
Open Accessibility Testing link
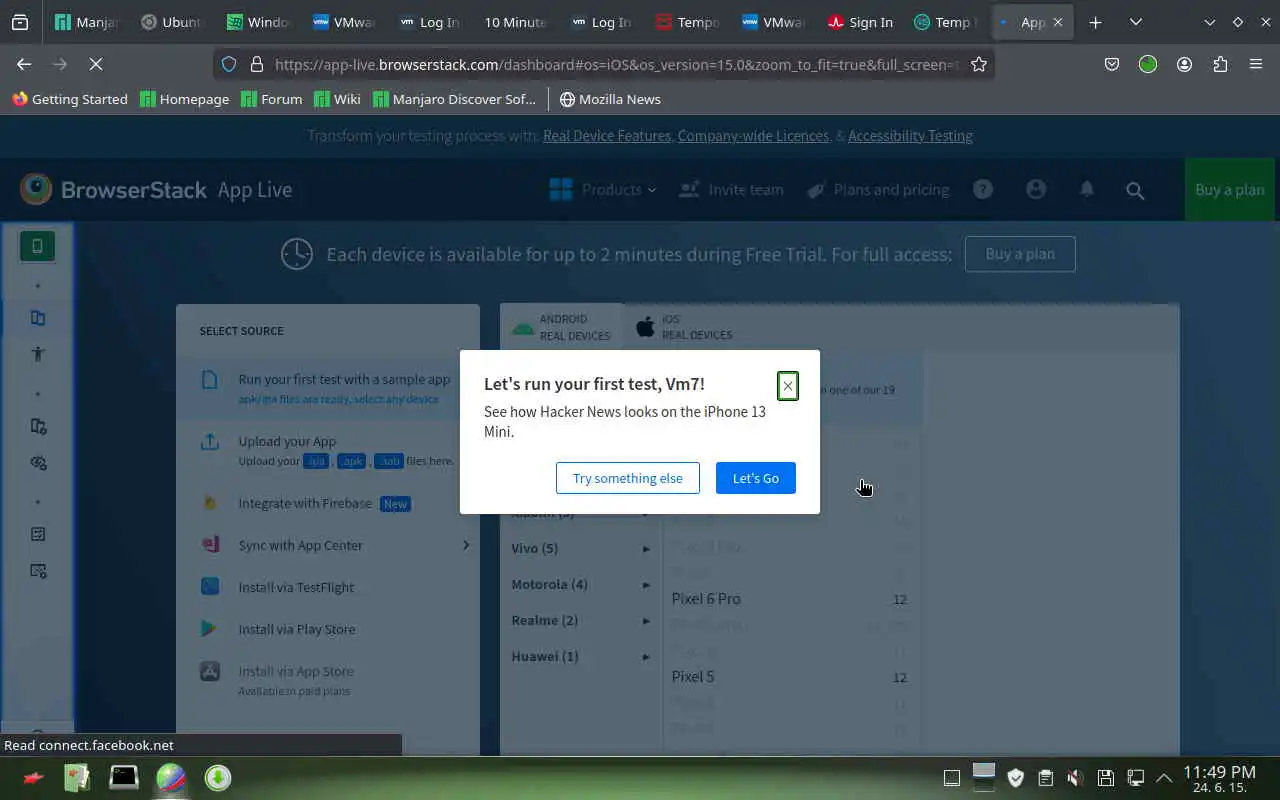[x=910, y=136]
